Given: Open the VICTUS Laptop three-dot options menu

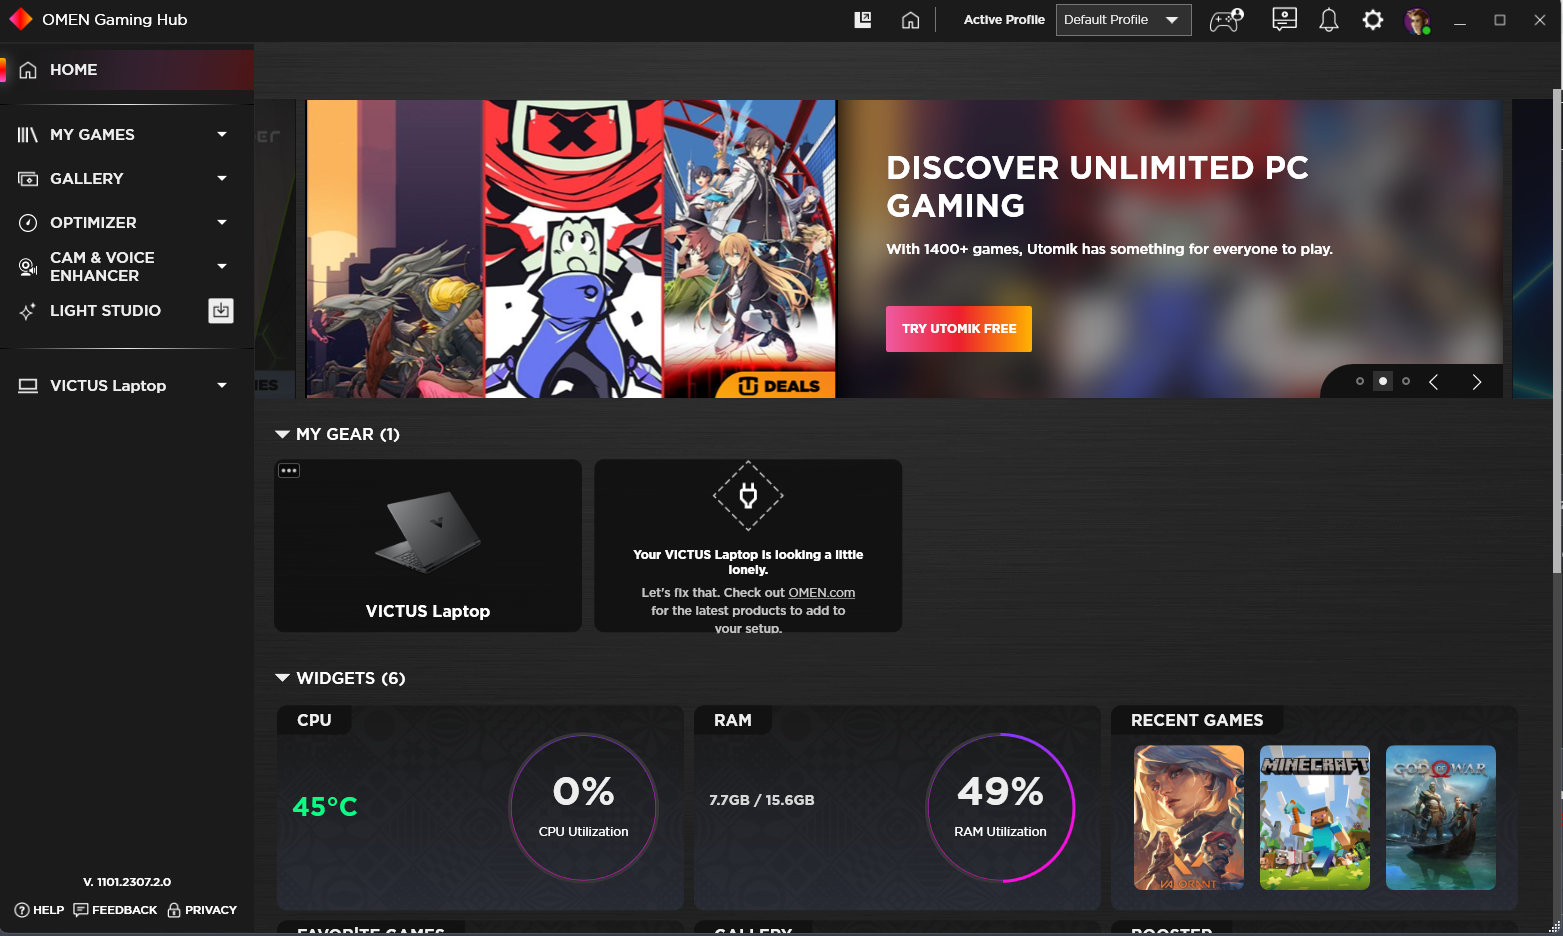Looking at the screenshot, I should [x=289, y=471].
